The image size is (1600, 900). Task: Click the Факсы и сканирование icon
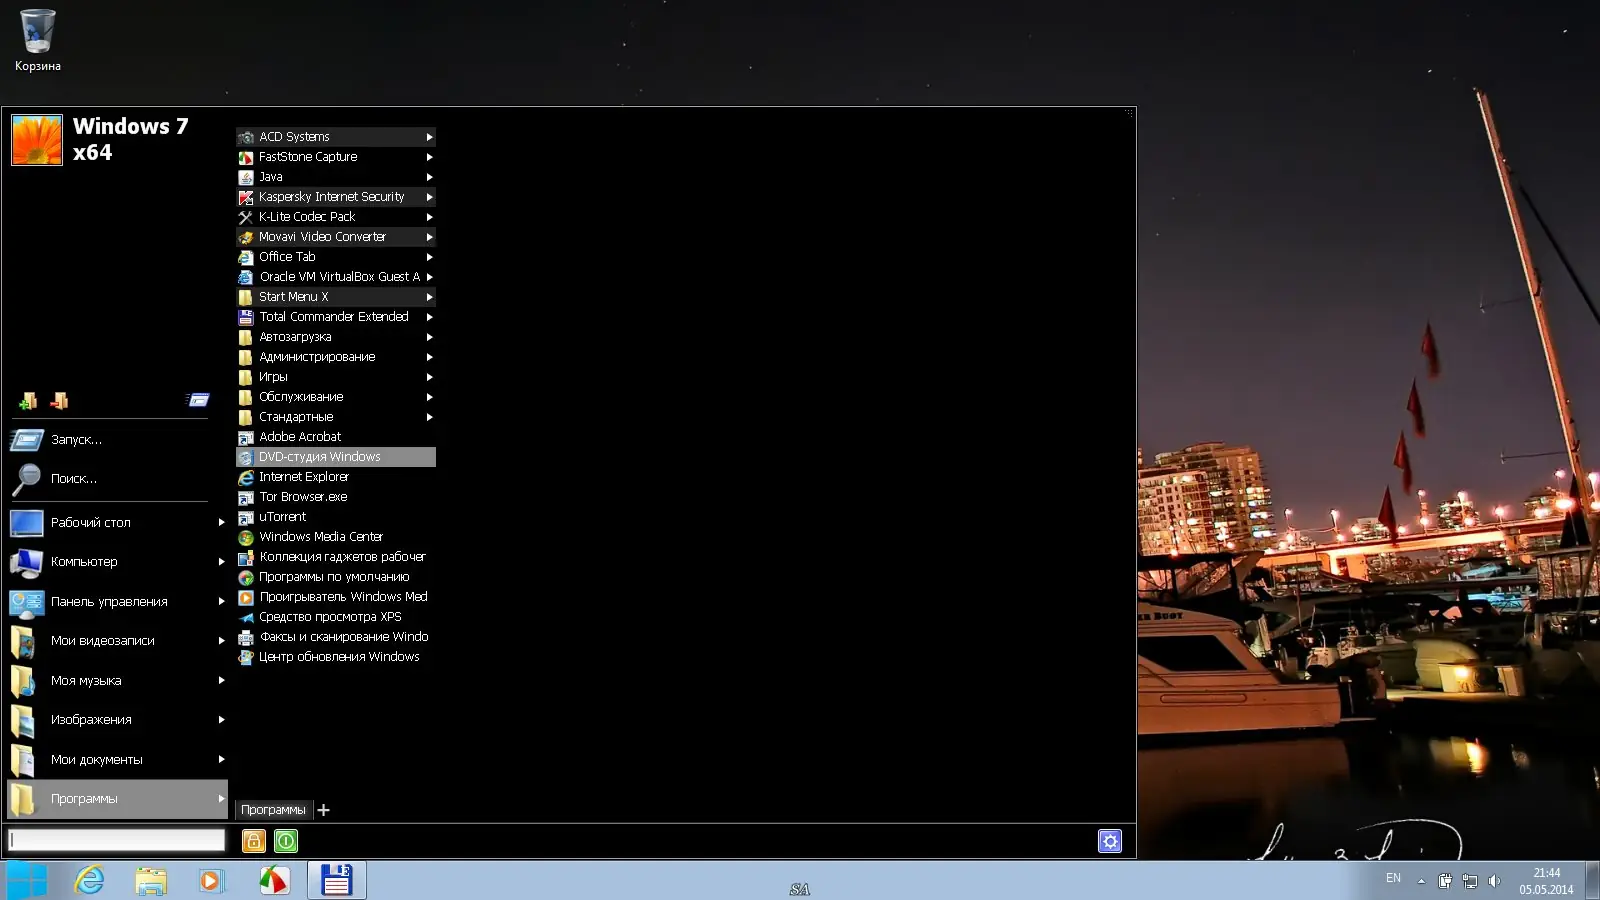(246, 637)
